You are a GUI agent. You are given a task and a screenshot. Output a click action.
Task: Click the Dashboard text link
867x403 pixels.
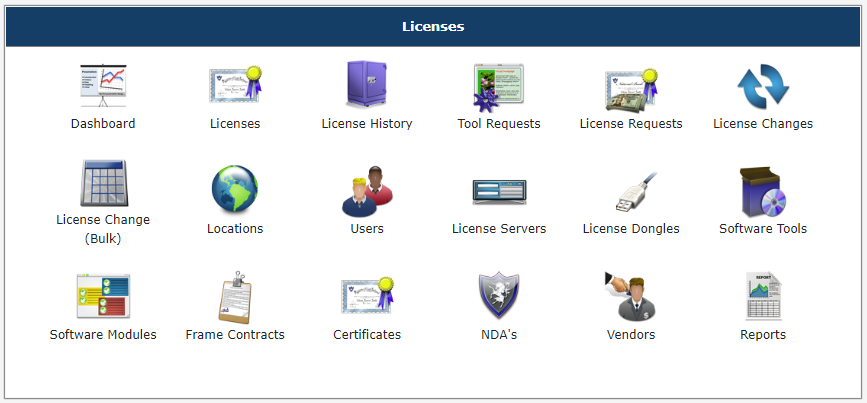103,123
